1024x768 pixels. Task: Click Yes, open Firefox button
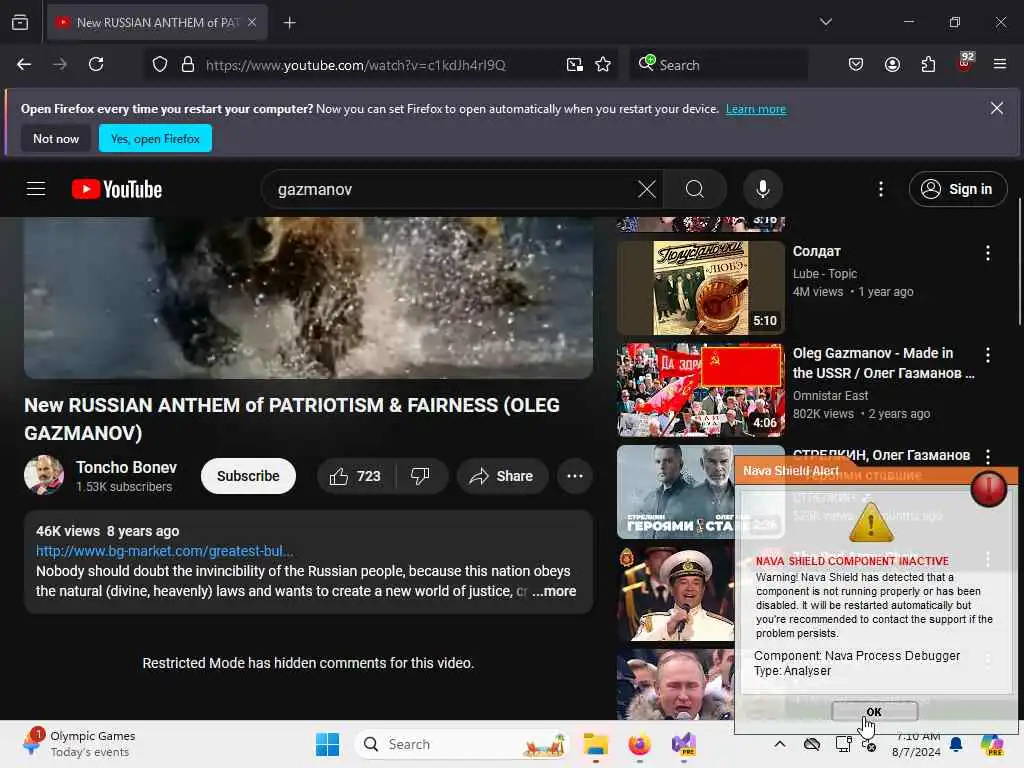pyautogui.click(x=155, y=138)
